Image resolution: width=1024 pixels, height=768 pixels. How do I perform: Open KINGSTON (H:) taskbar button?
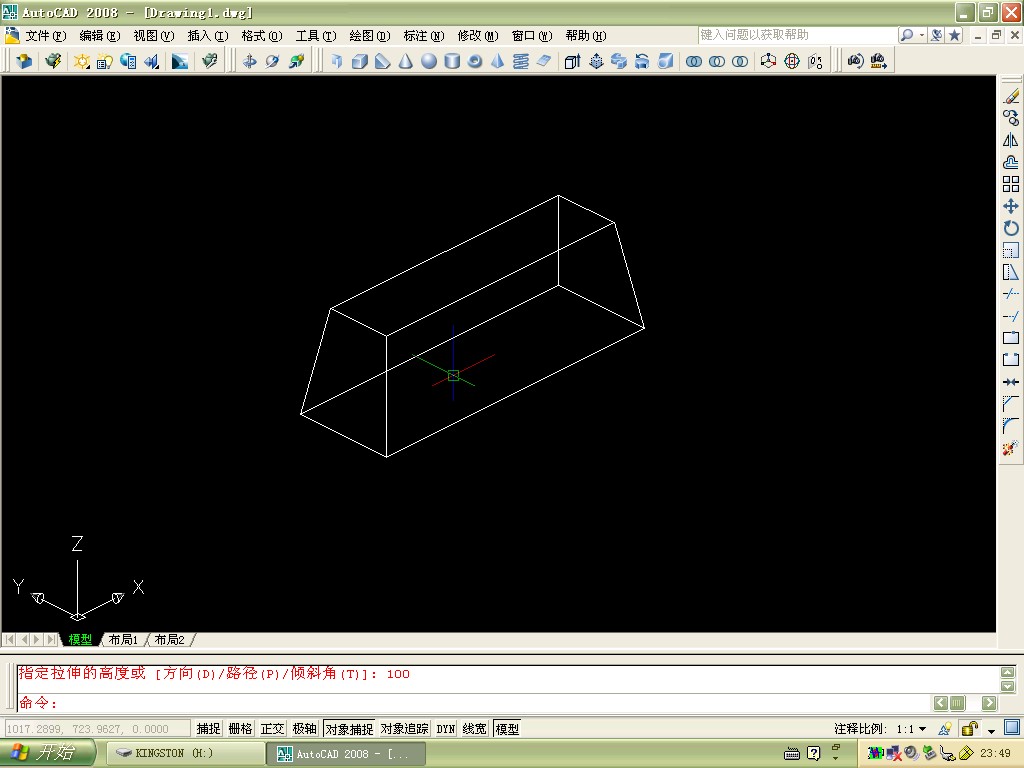[184, 754]
